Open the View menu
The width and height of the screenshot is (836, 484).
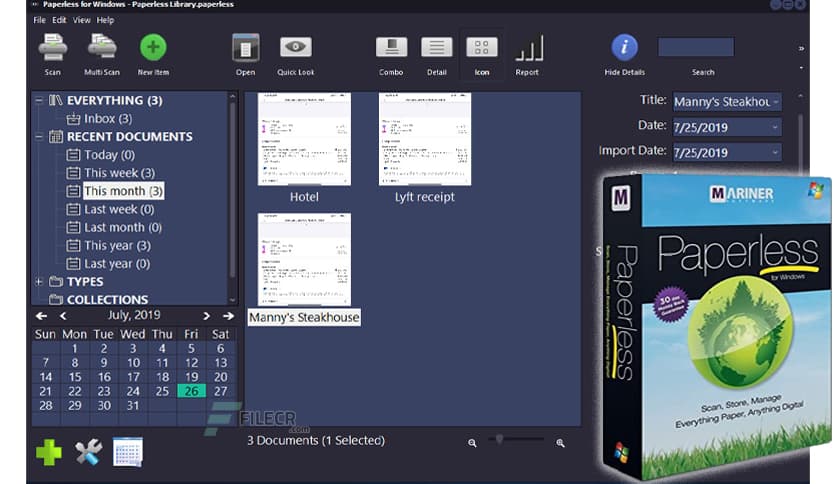[x=82, y=20]
